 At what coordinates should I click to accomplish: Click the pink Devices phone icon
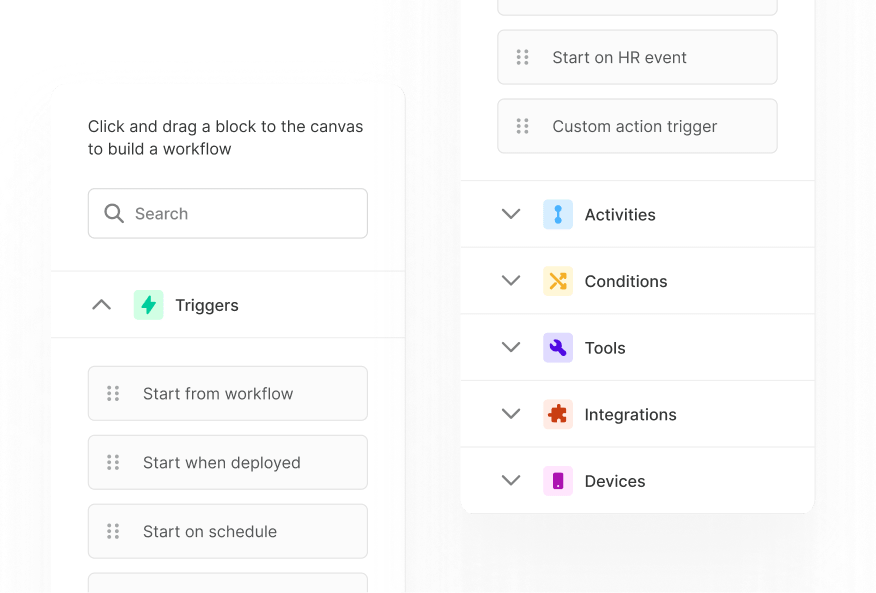tap(558, 481)
